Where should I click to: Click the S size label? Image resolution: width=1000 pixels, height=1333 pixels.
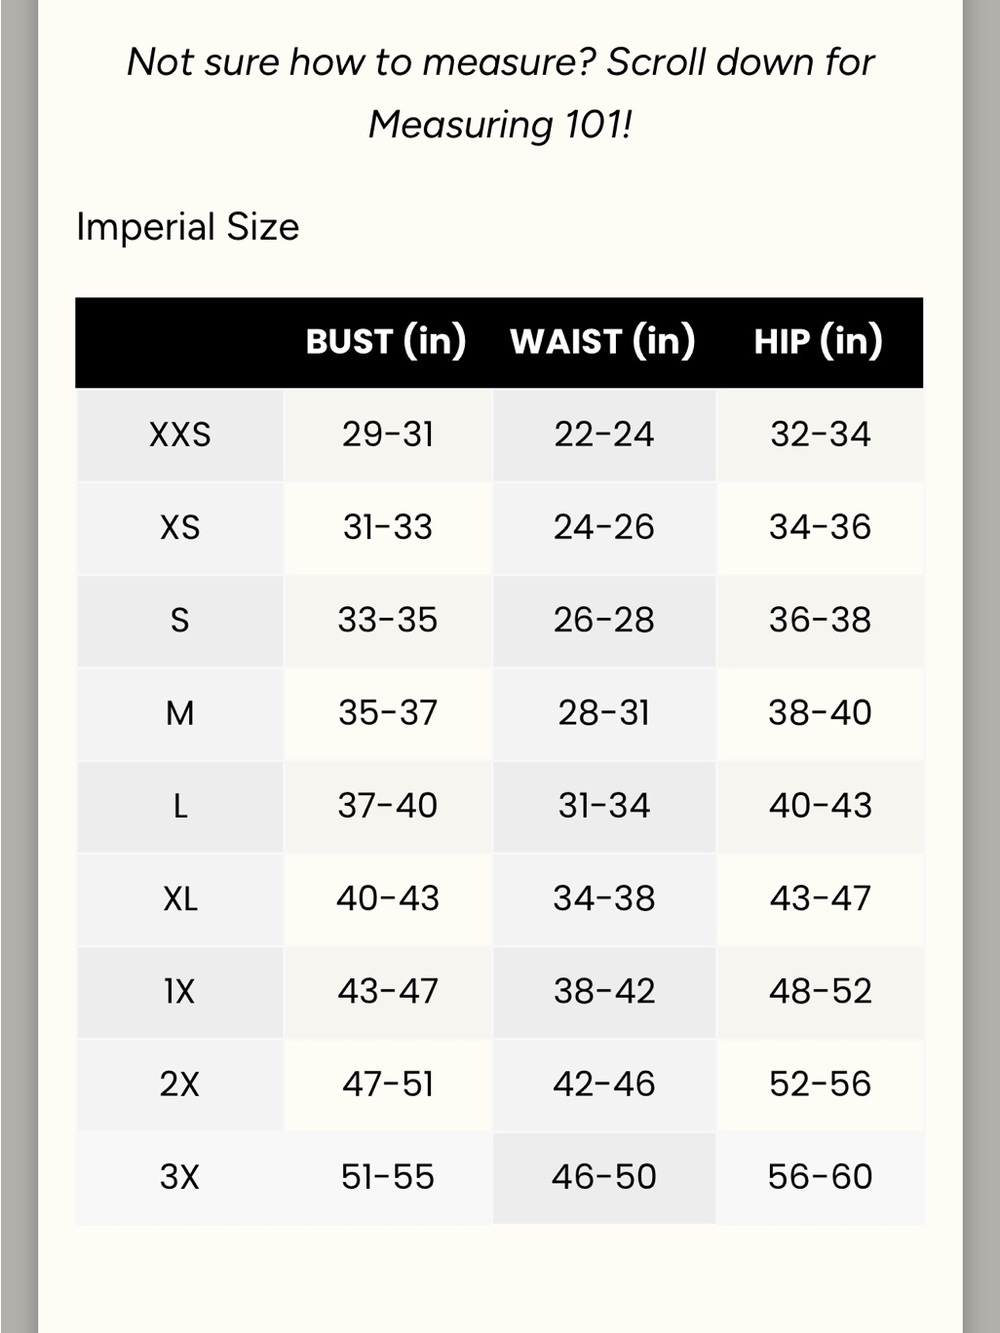click(180, 621)
